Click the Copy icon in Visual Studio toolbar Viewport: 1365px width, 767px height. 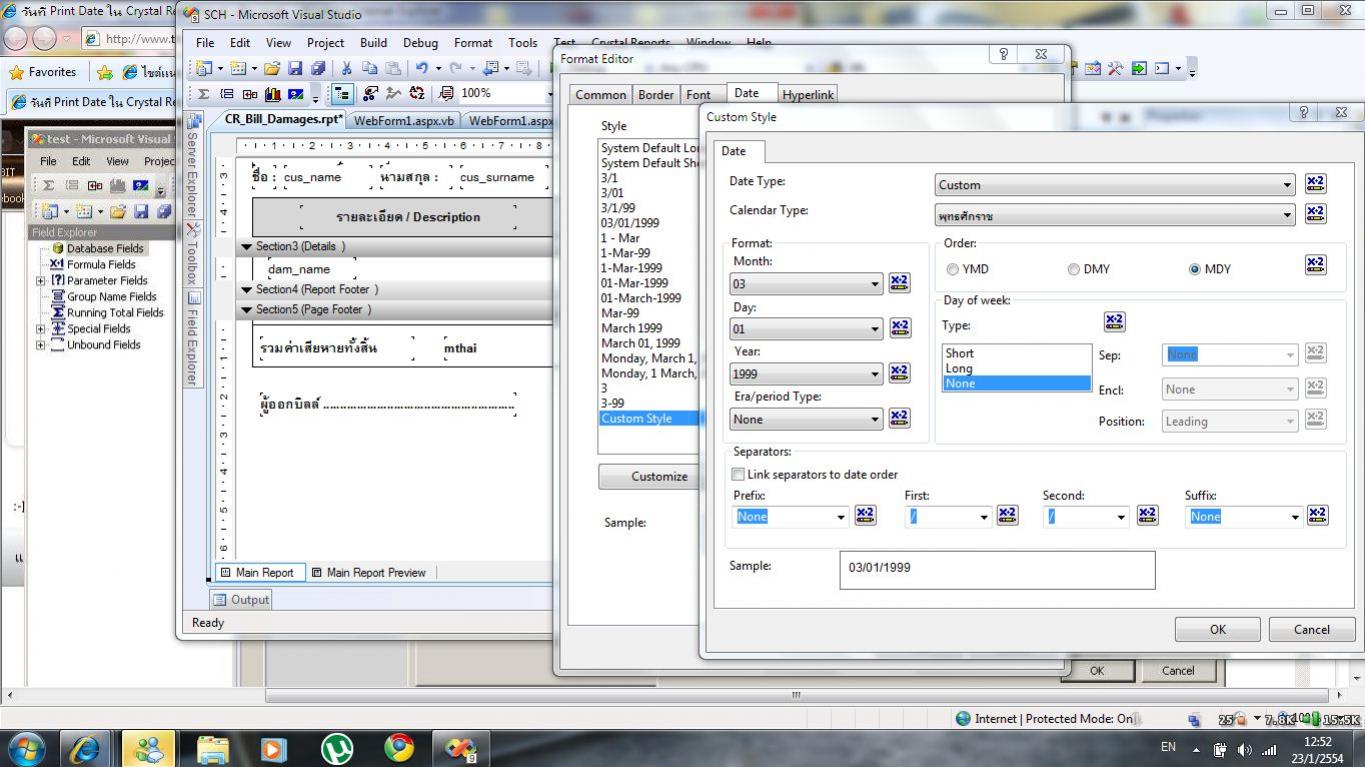[x=370, y=69]
